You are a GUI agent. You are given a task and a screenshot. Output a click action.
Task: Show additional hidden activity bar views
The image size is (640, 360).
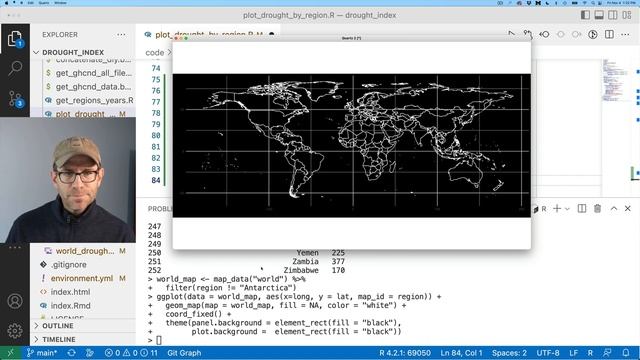(15, 247)
